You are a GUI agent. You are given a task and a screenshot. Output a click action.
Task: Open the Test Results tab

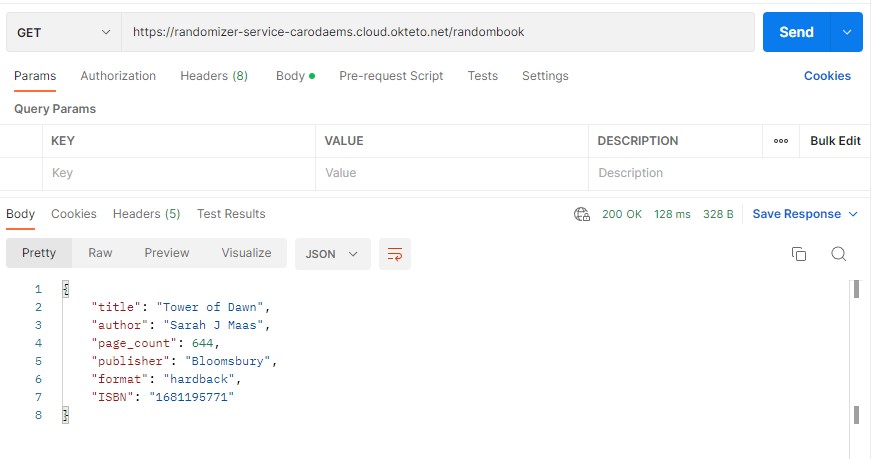tap(231, 214)
